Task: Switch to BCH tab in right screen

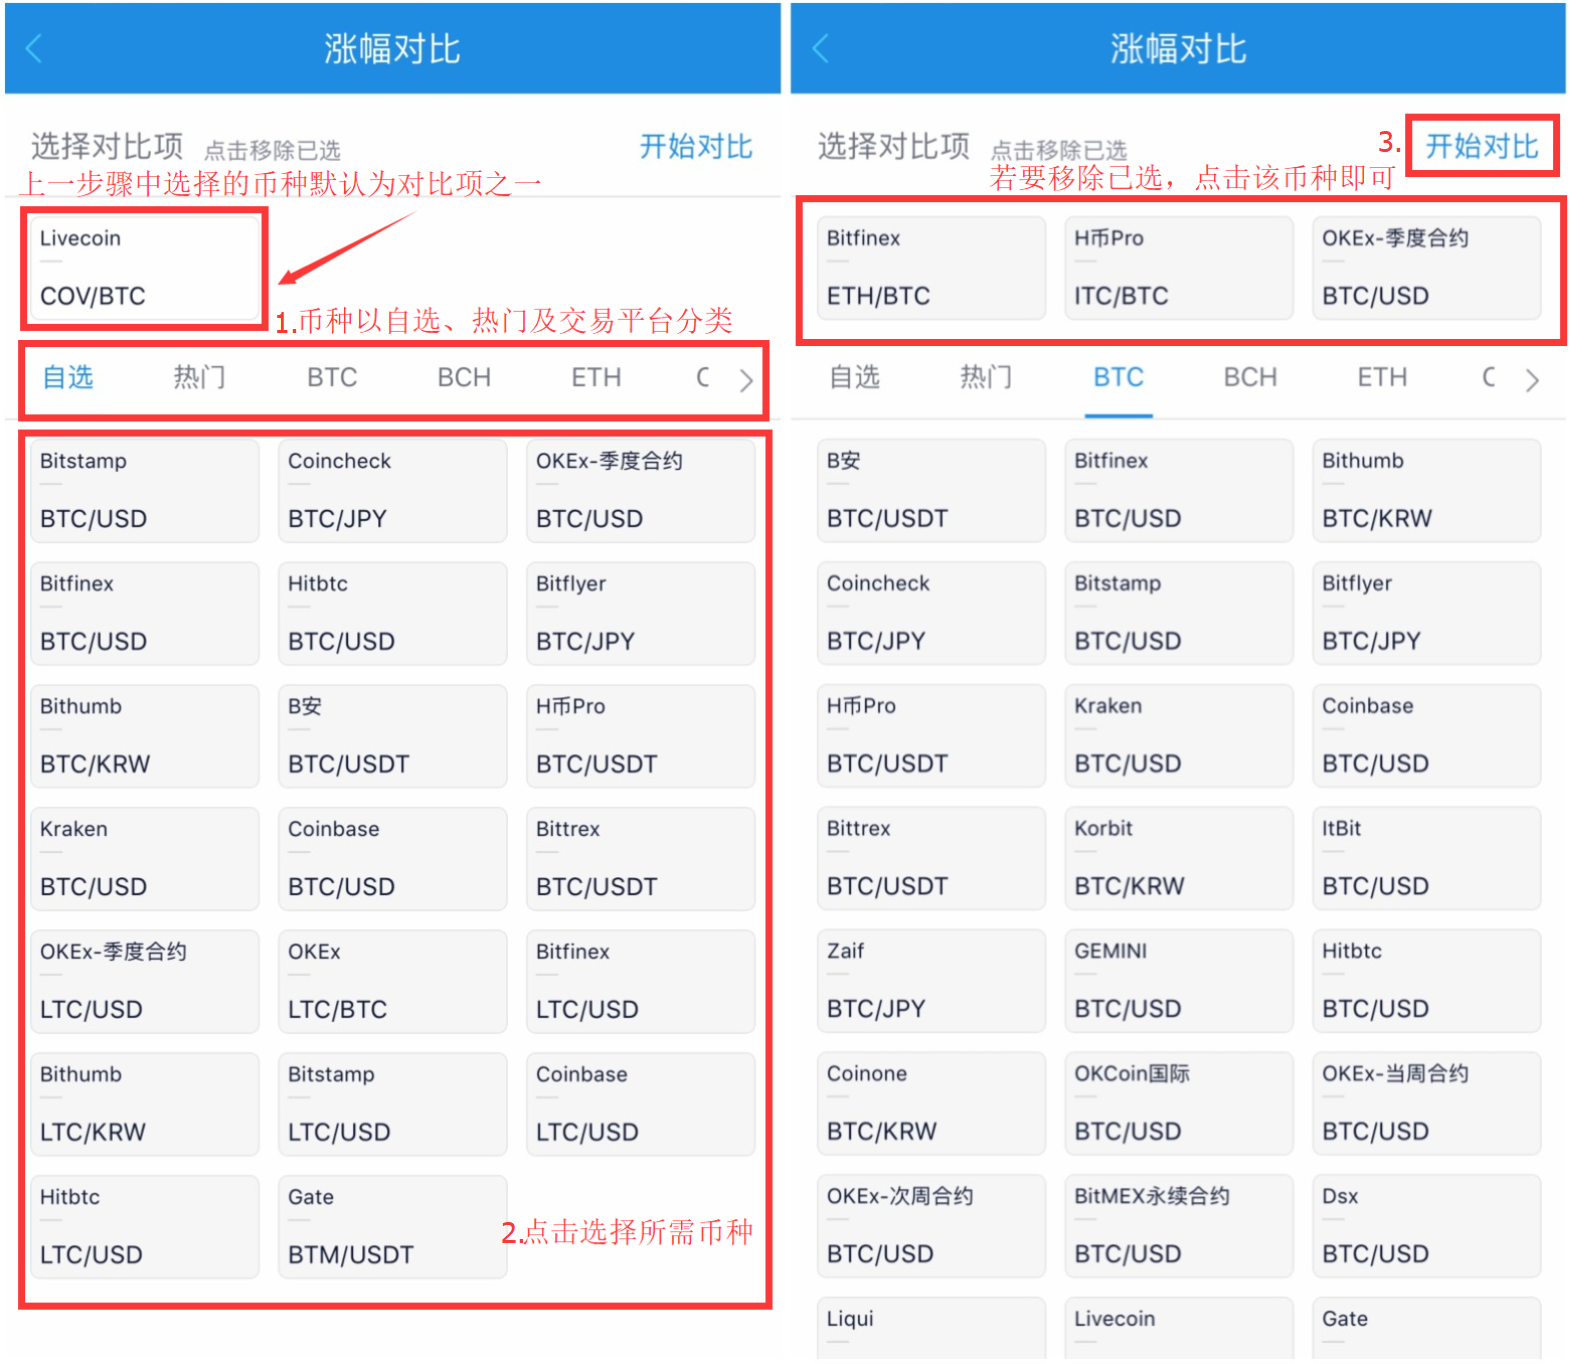Action: coord(1250,377)
